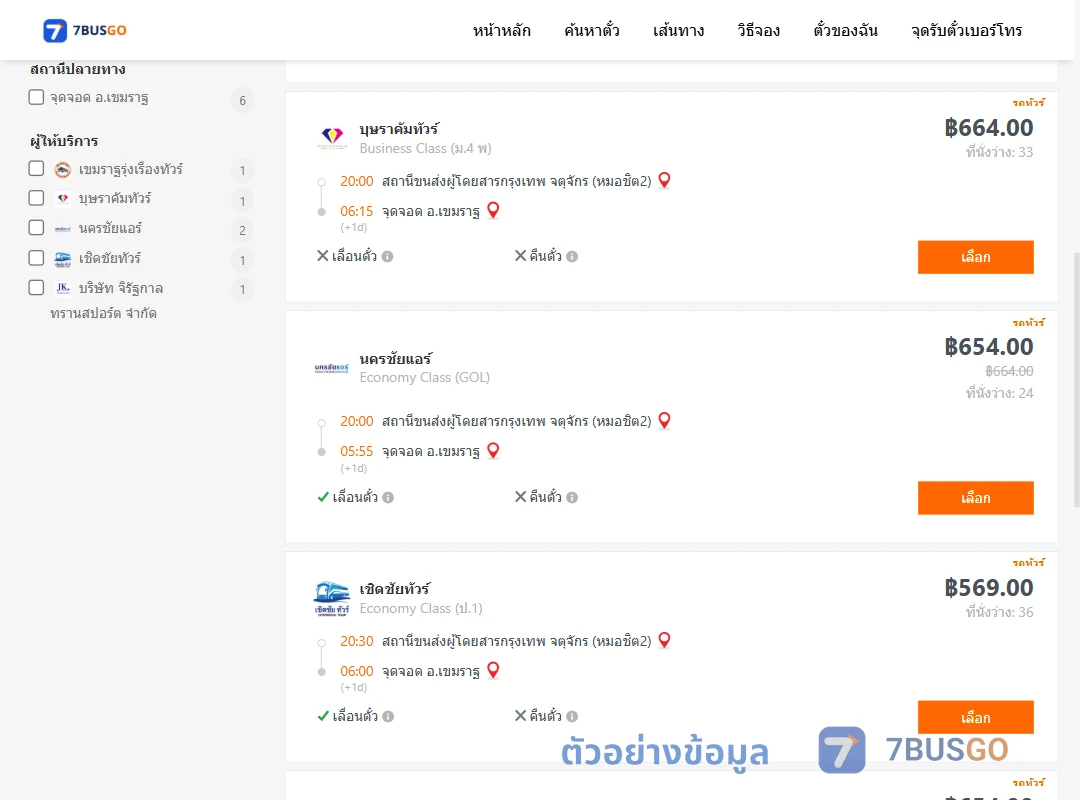The height and width of the screenshot is (800, 1080).
Task: Tick the จุดจอด อ.เขมราฐ destination checkbox
Action: (37, 97)
